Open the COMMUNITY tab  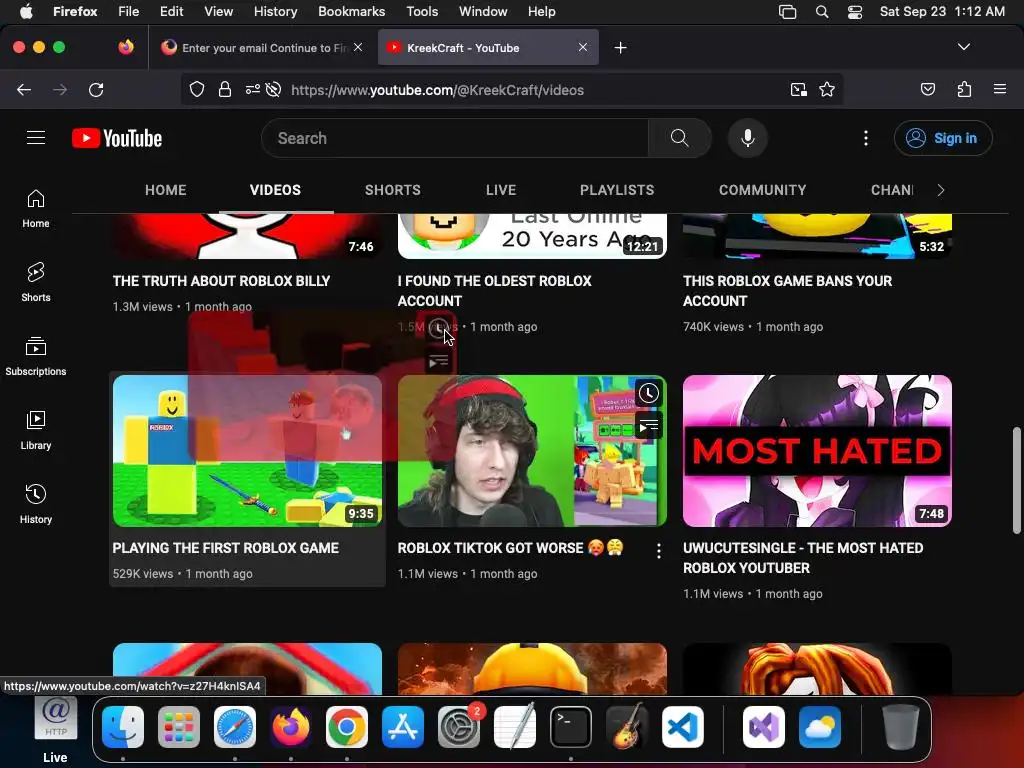pos(762,190)
